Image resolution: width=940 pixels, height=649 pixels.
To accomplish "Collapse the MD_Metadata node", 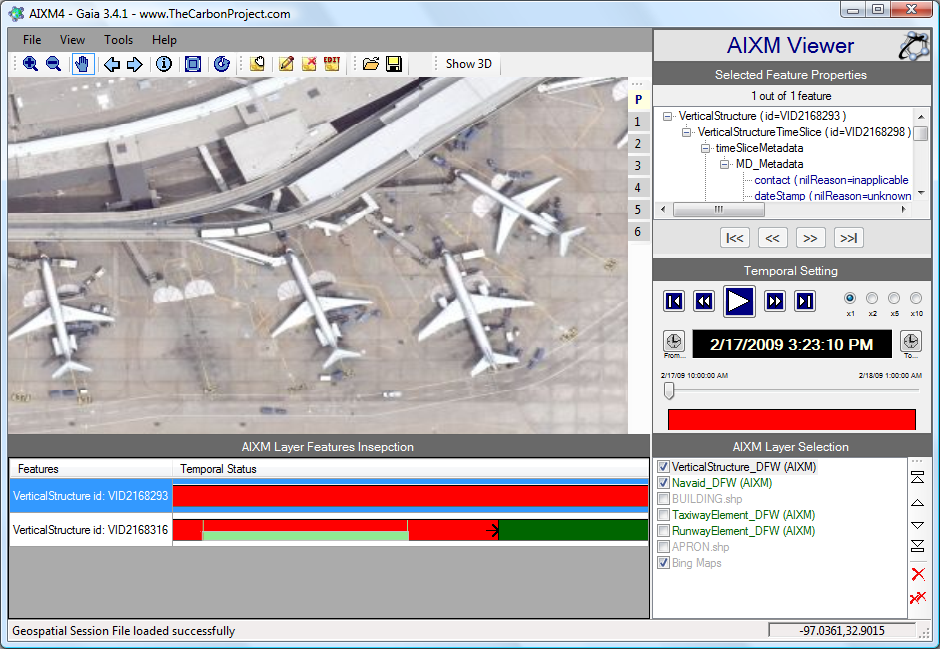I will click(x=725, y=164).
